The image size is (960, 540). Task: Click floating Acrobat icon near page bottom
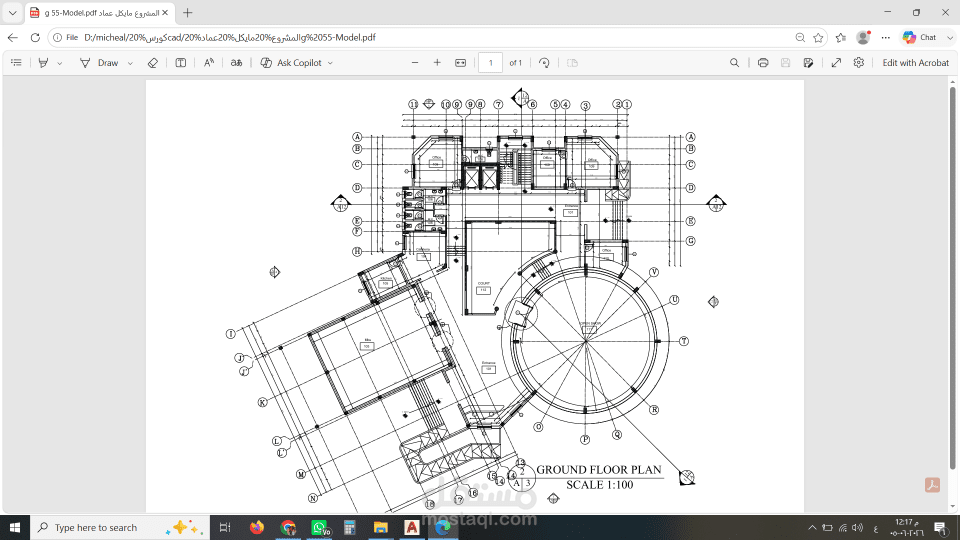pyautogui.click(x=932, y=486)
